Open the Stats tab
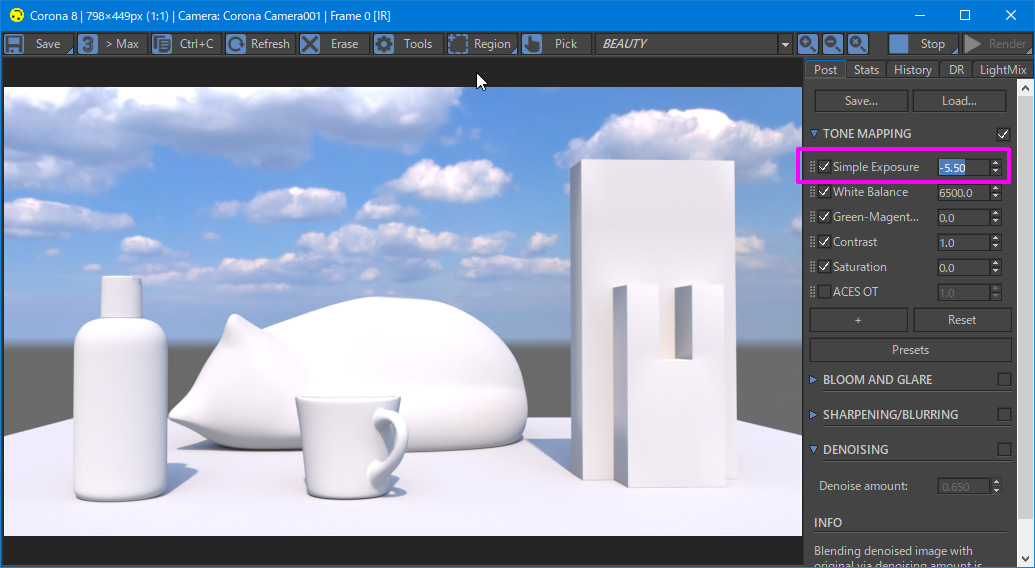Viewport: 1035px width, 568px height. (x=866, y=69)
